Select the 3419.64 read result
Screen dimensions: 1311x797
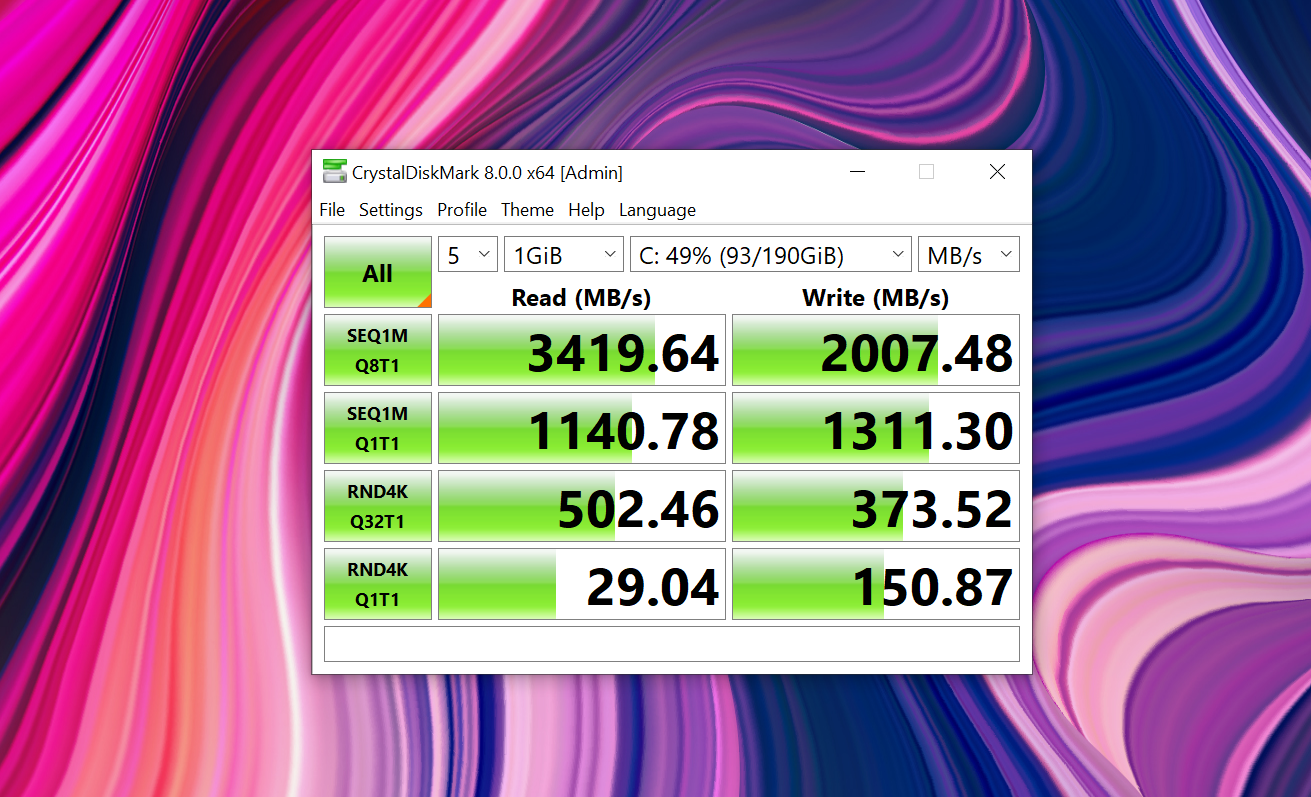click(x=582, y=350)
